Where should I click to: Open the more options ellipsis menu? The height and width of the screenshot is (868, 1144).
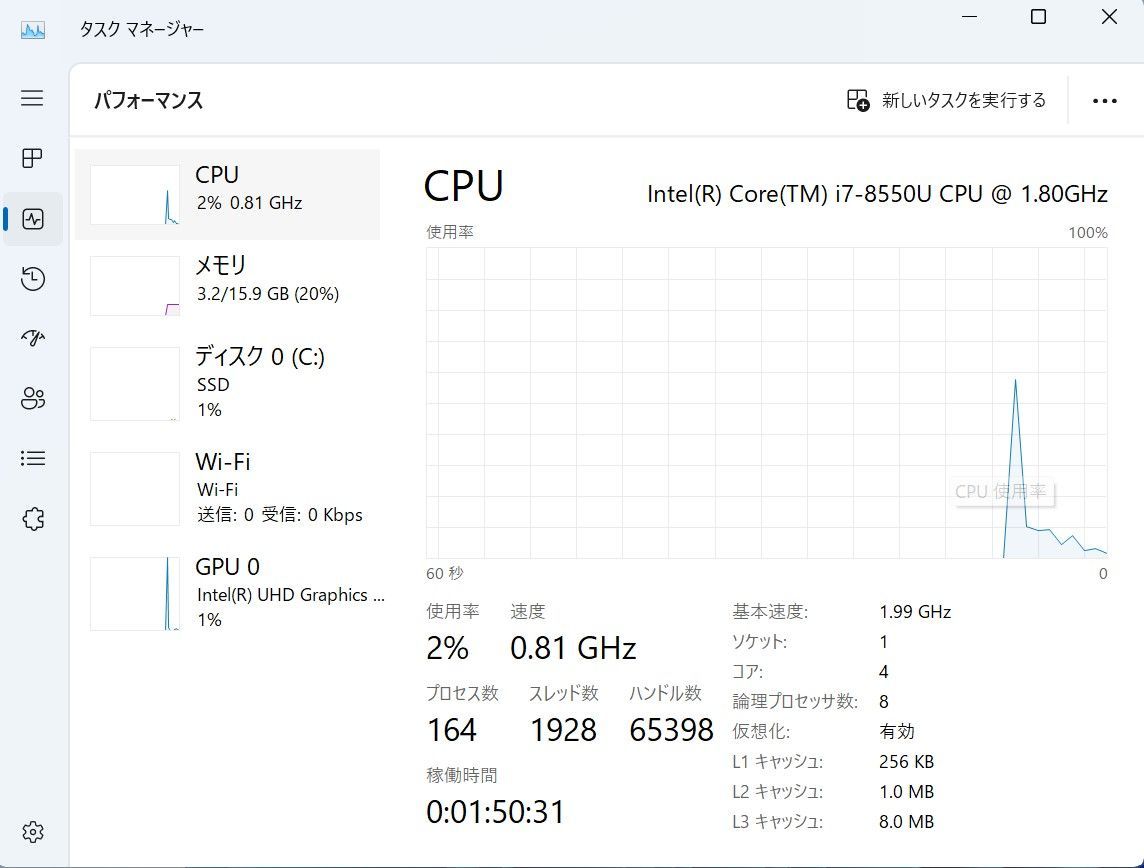[x=1104, y=100]
